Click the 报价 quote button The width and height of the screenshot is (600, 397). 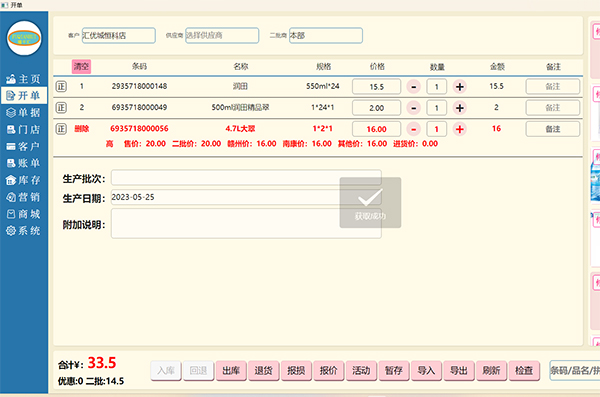pos(329,371)
